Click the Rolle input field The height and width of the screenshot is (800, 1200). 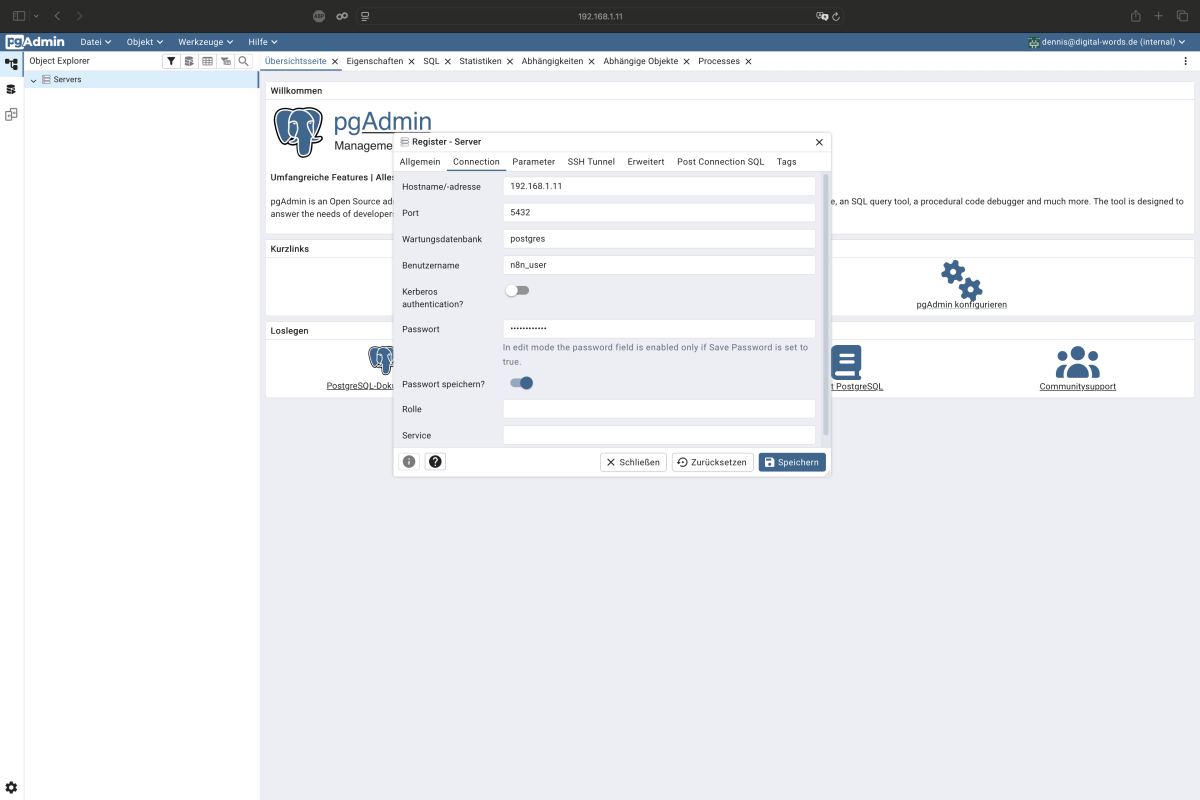tap(659, 409)
